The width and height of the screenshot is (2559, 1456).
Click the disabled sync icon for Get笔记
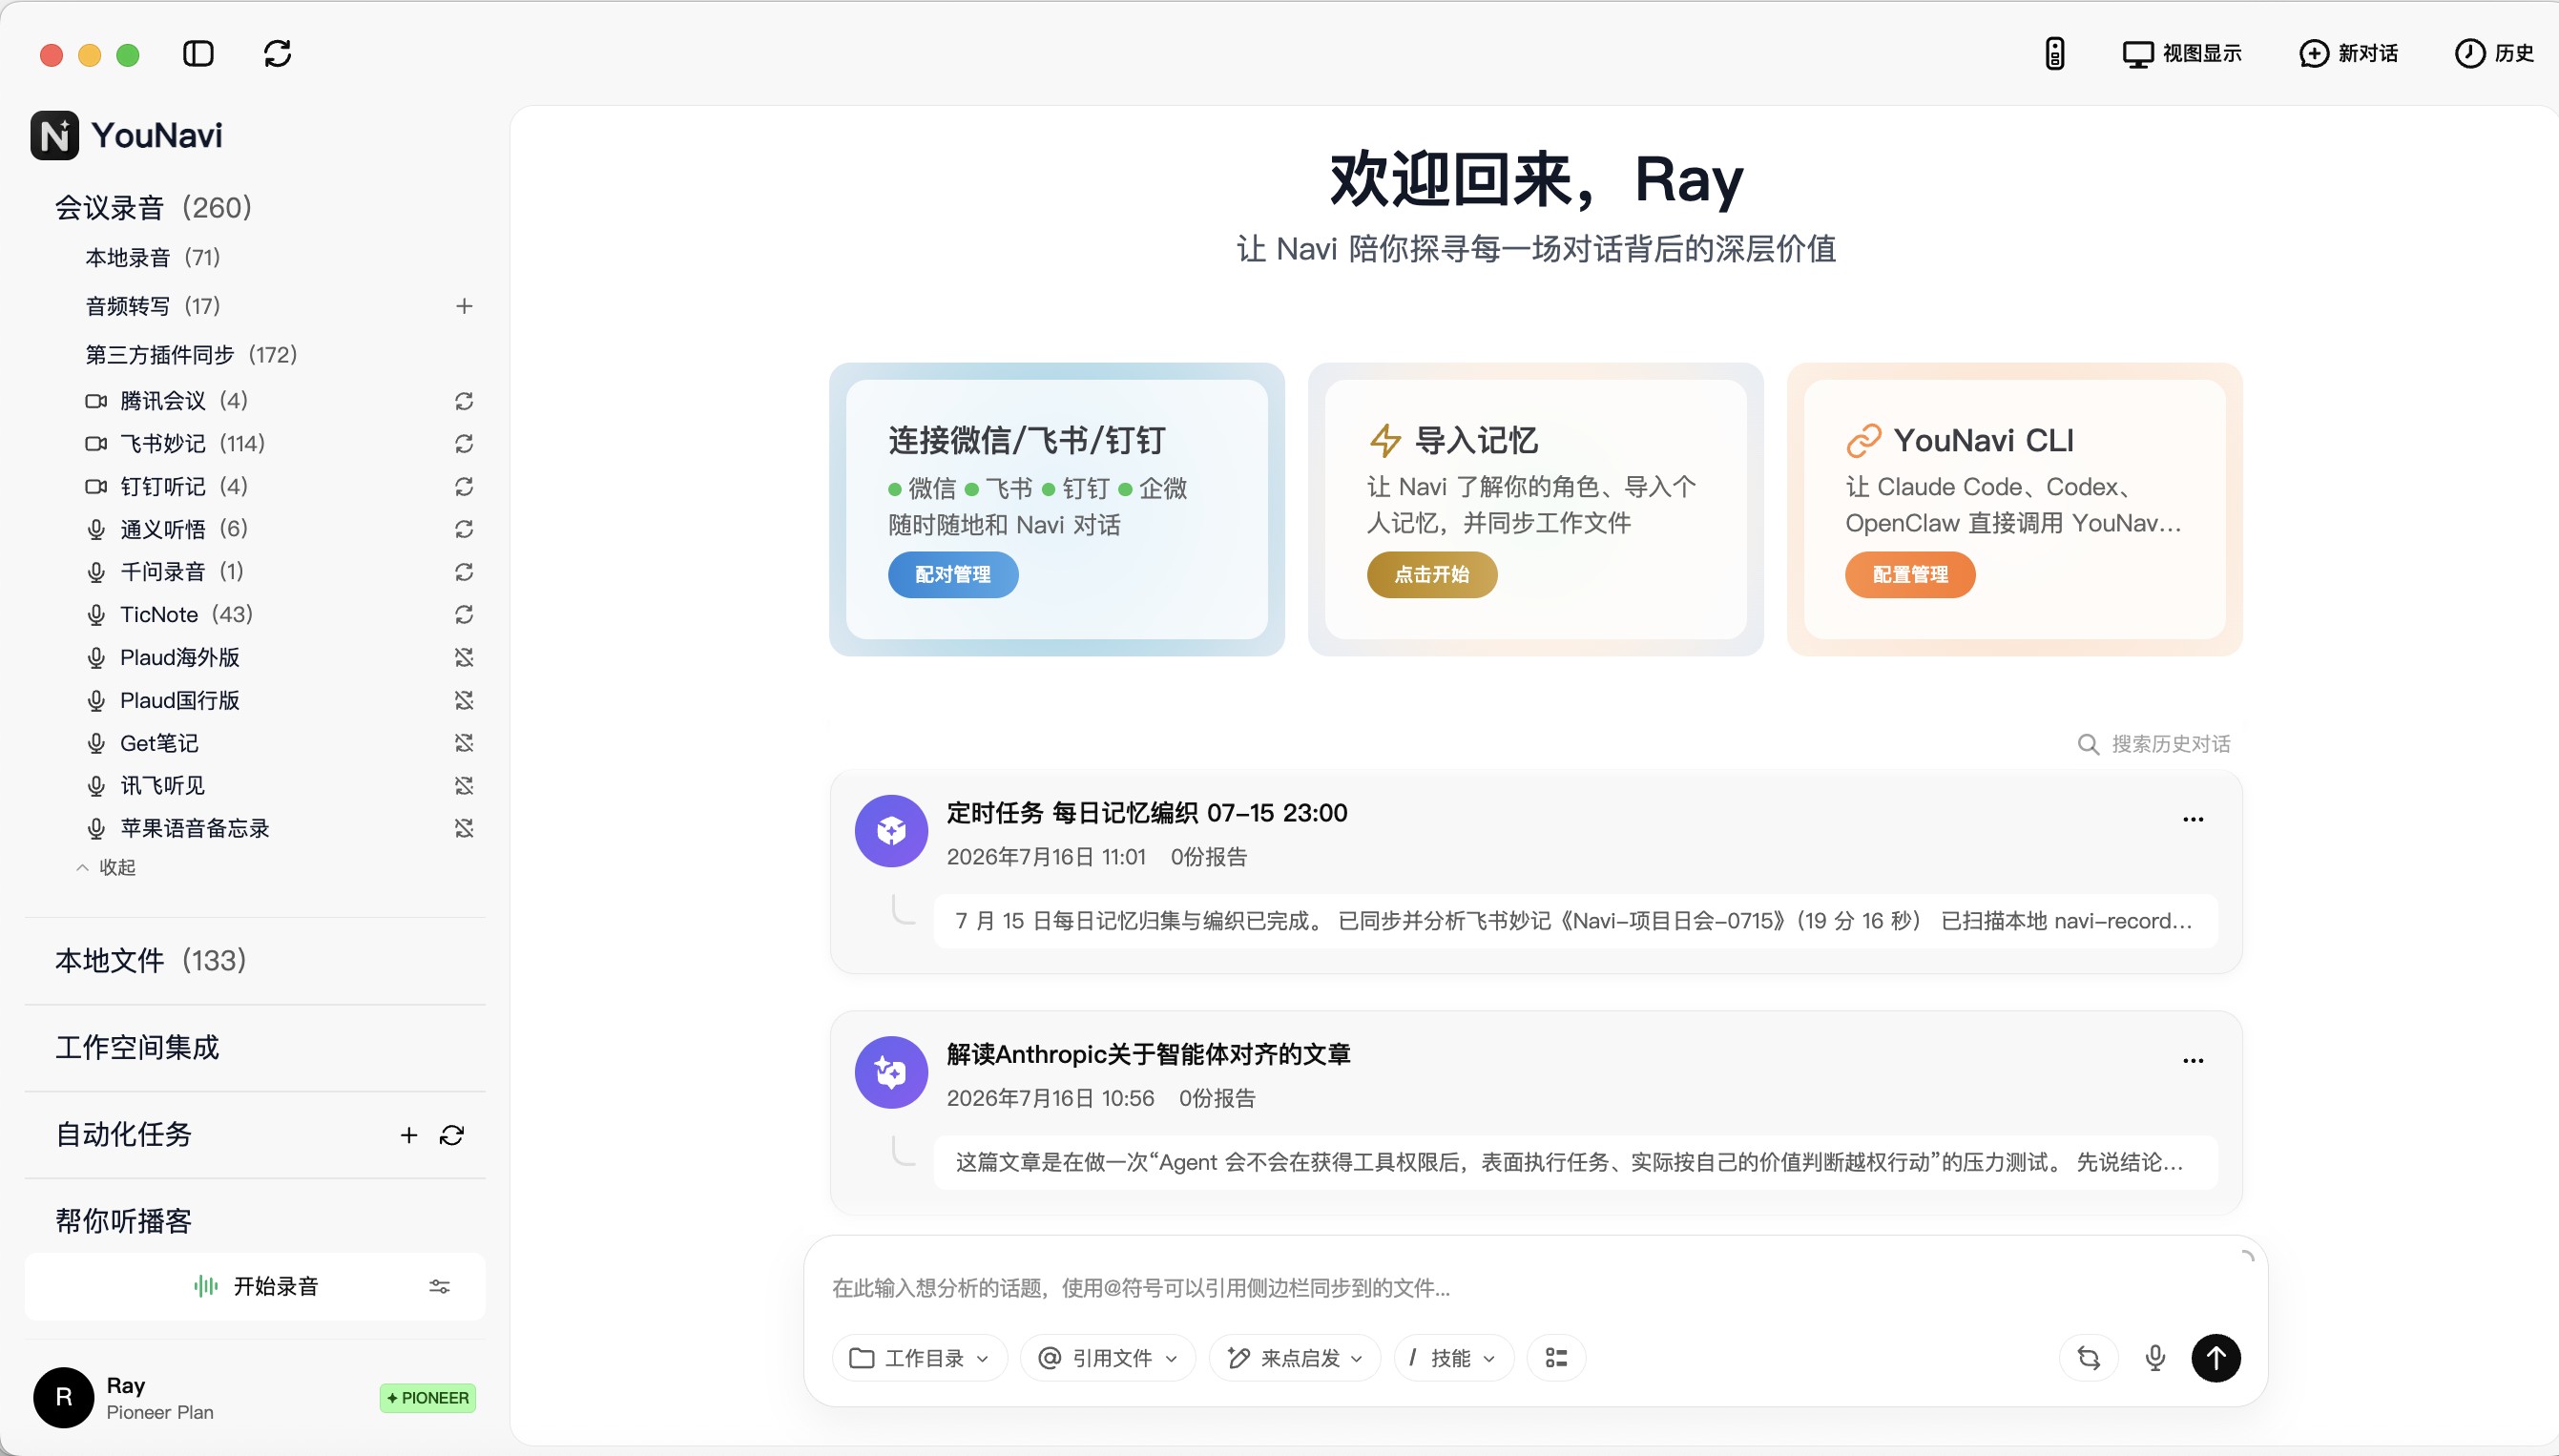[x=464, y=743]
